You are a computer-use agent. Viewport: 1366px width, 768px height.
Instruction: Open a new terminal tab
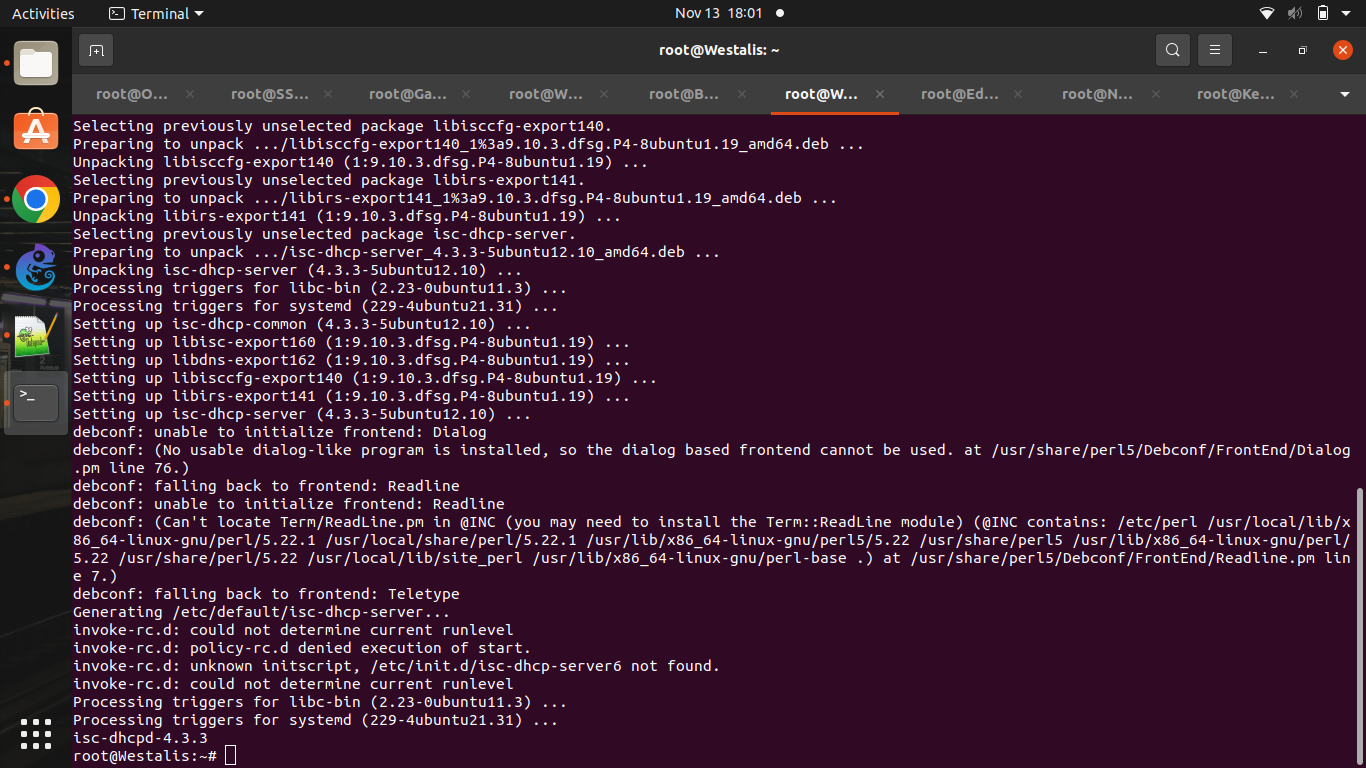click(x=96, y=50)
